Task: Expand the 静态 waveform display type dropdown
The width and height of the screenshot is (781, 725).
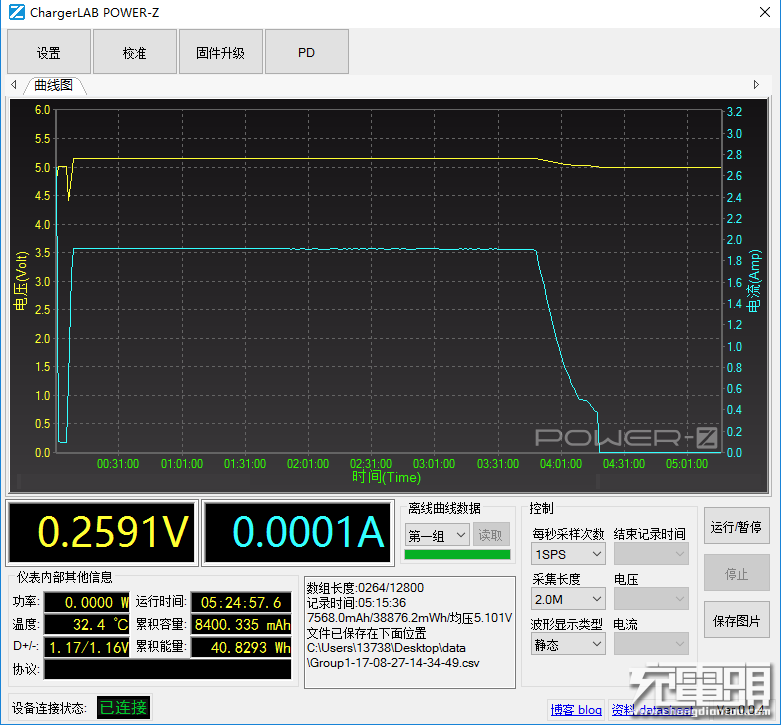Action: pos(568,645)
